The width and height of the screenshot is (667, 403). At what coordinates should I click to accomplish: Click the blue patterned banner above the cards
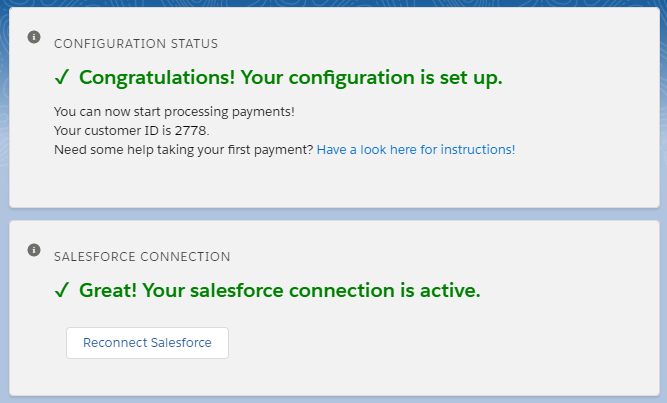coord(334,3)
